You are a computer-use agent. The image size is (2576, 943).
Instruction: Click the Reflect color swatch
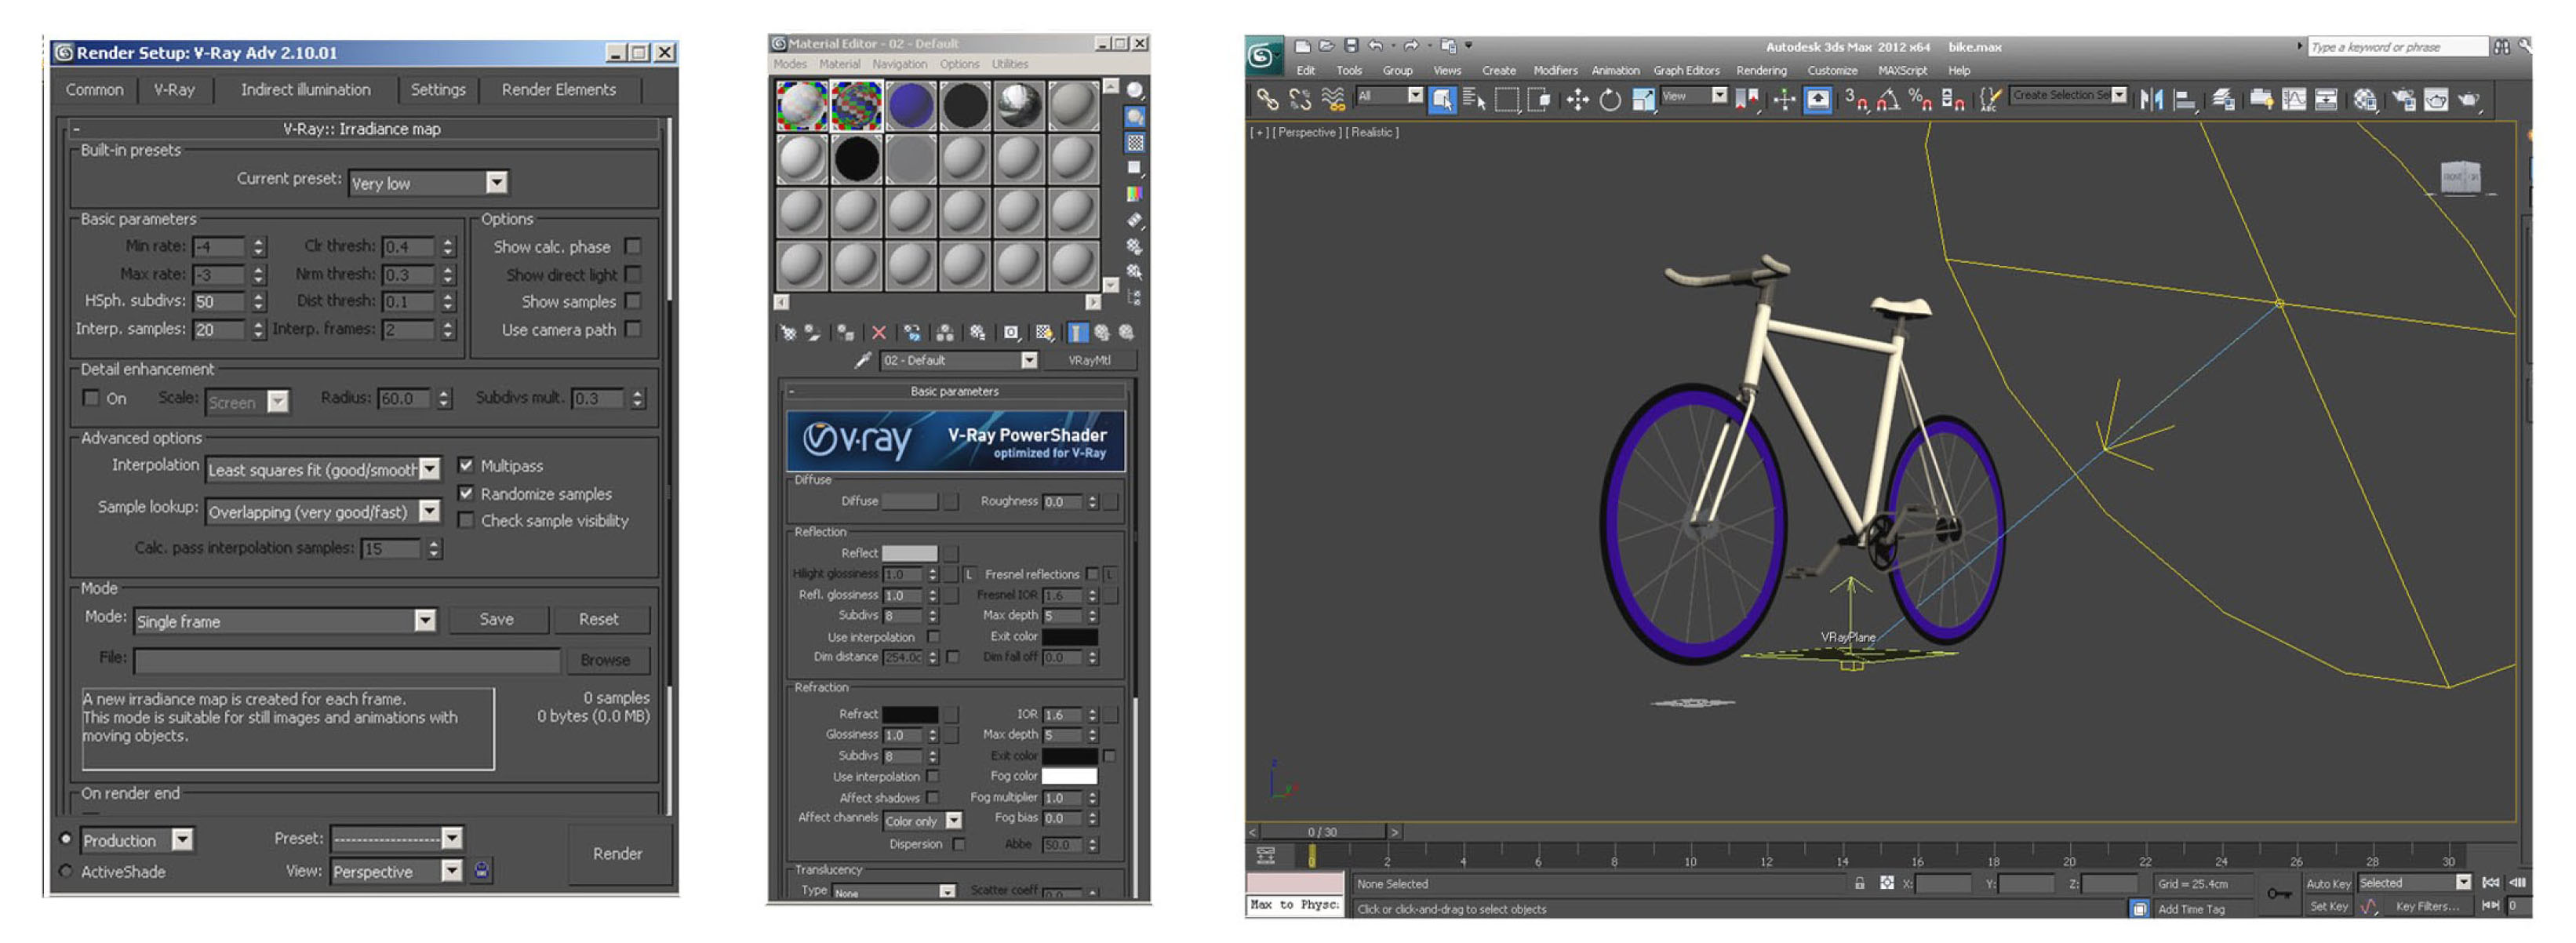tap(908, 554)
